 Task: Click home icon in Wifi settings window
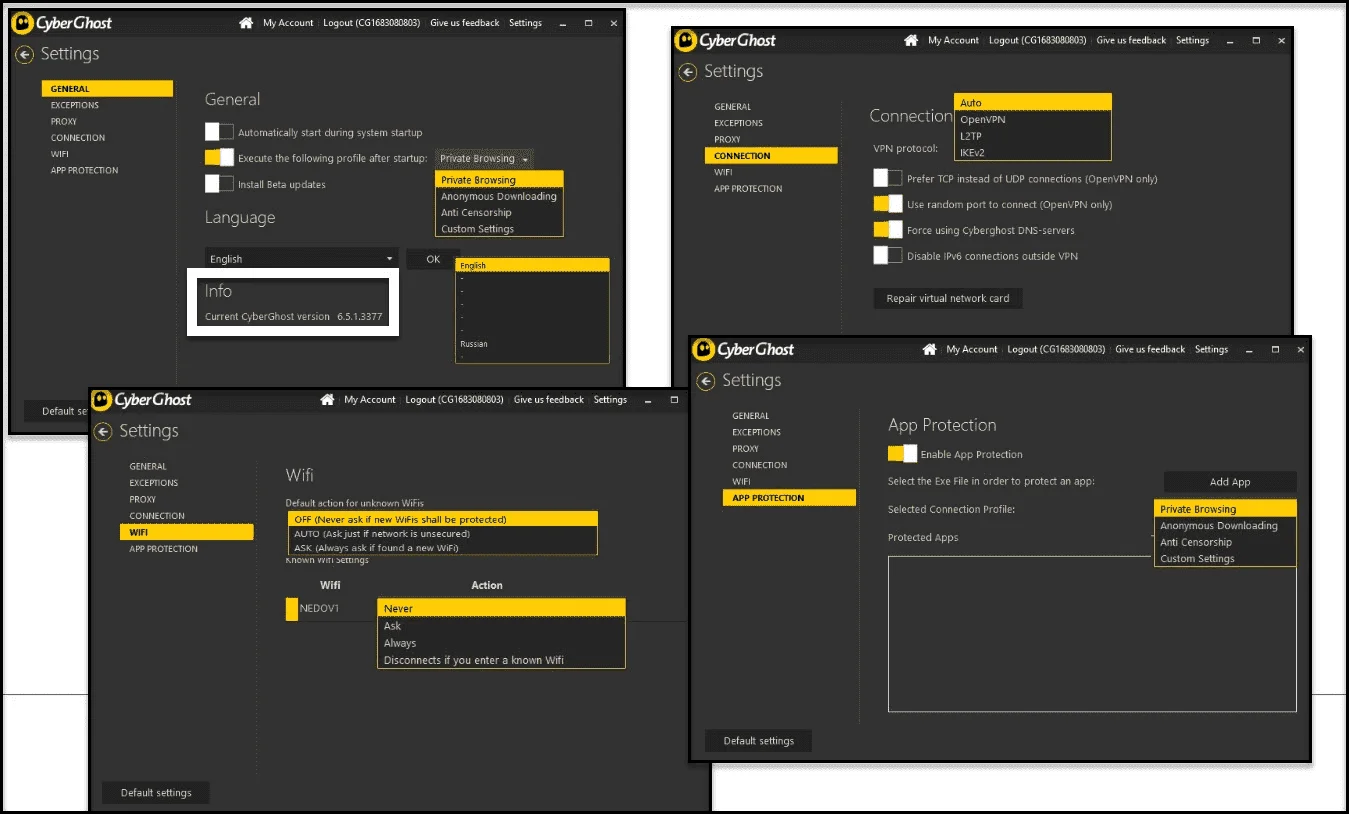tap(327, 400)
